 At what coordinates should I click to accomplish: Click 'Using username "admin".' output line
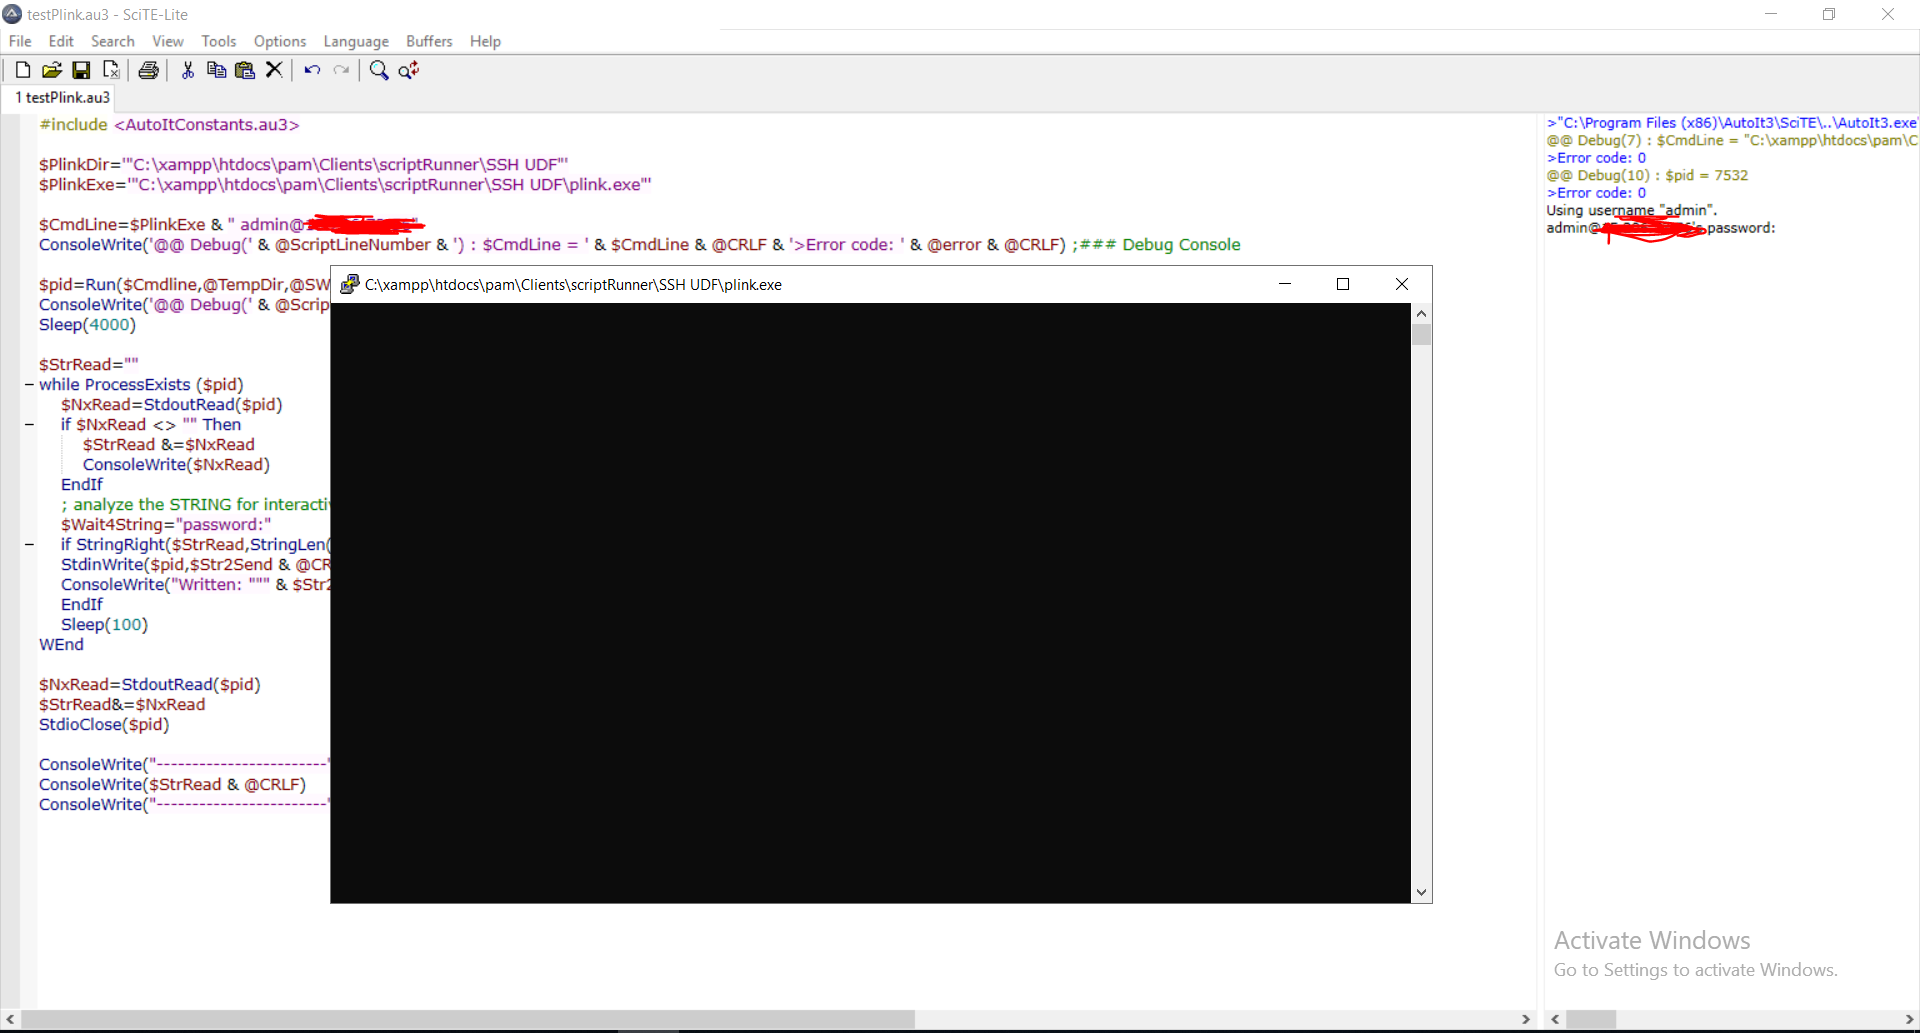click(x=1631, y=211)
